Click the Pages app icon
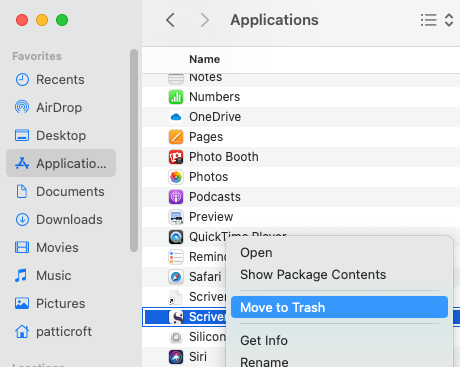The height and width of the screenshot is (367, 460). click(176, 137)
